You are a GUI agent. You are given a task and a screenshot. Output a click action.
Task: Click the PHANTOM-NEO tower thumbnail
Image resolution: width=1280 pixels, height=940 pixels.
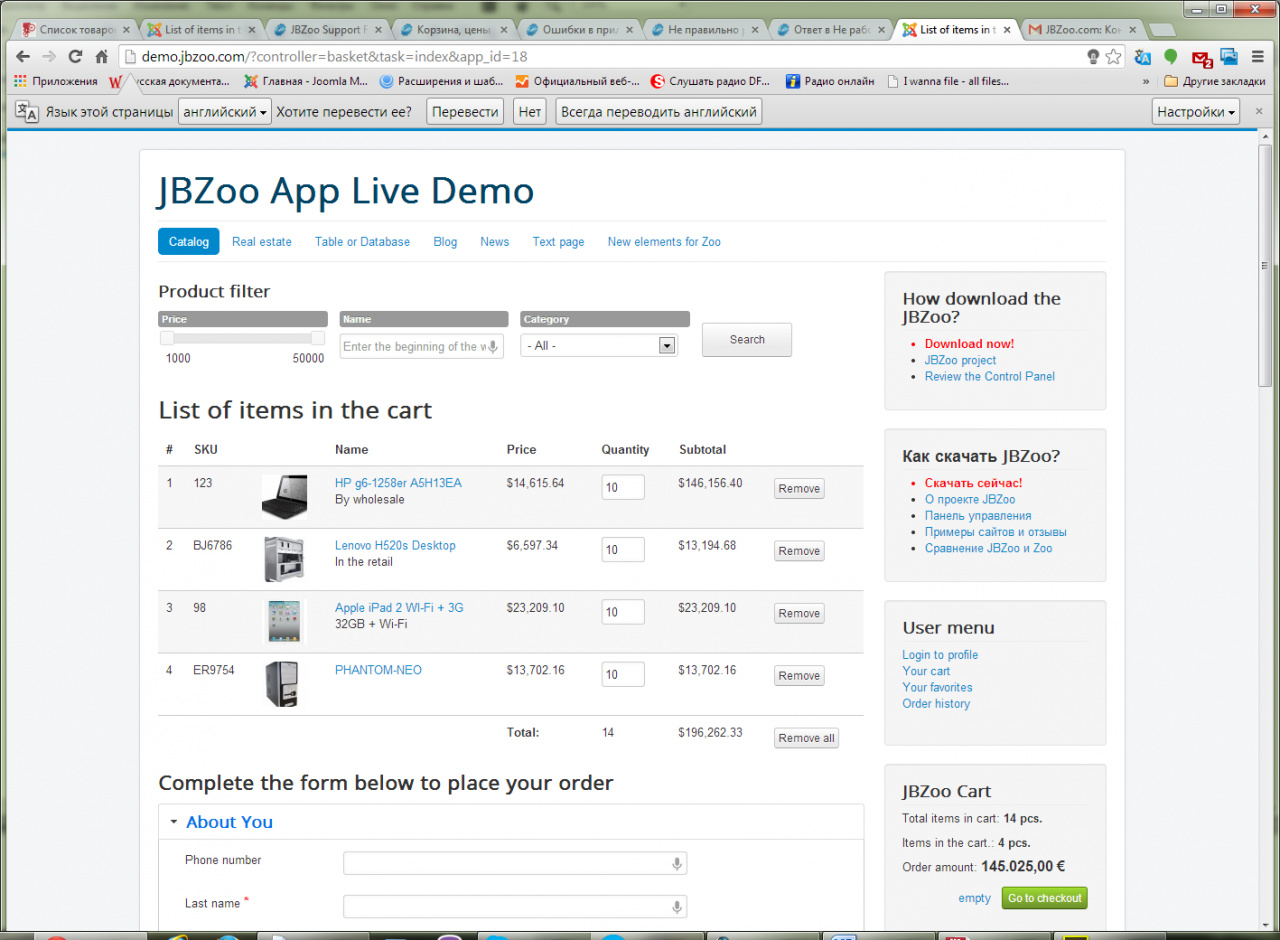pyautogui.click(x=281, y=684)
